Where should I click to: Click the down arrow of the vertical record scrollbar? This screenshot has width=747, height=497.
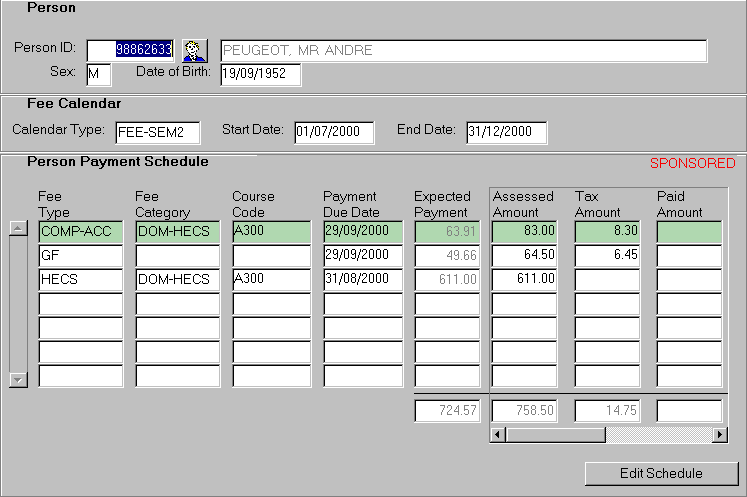coord(17,380)
